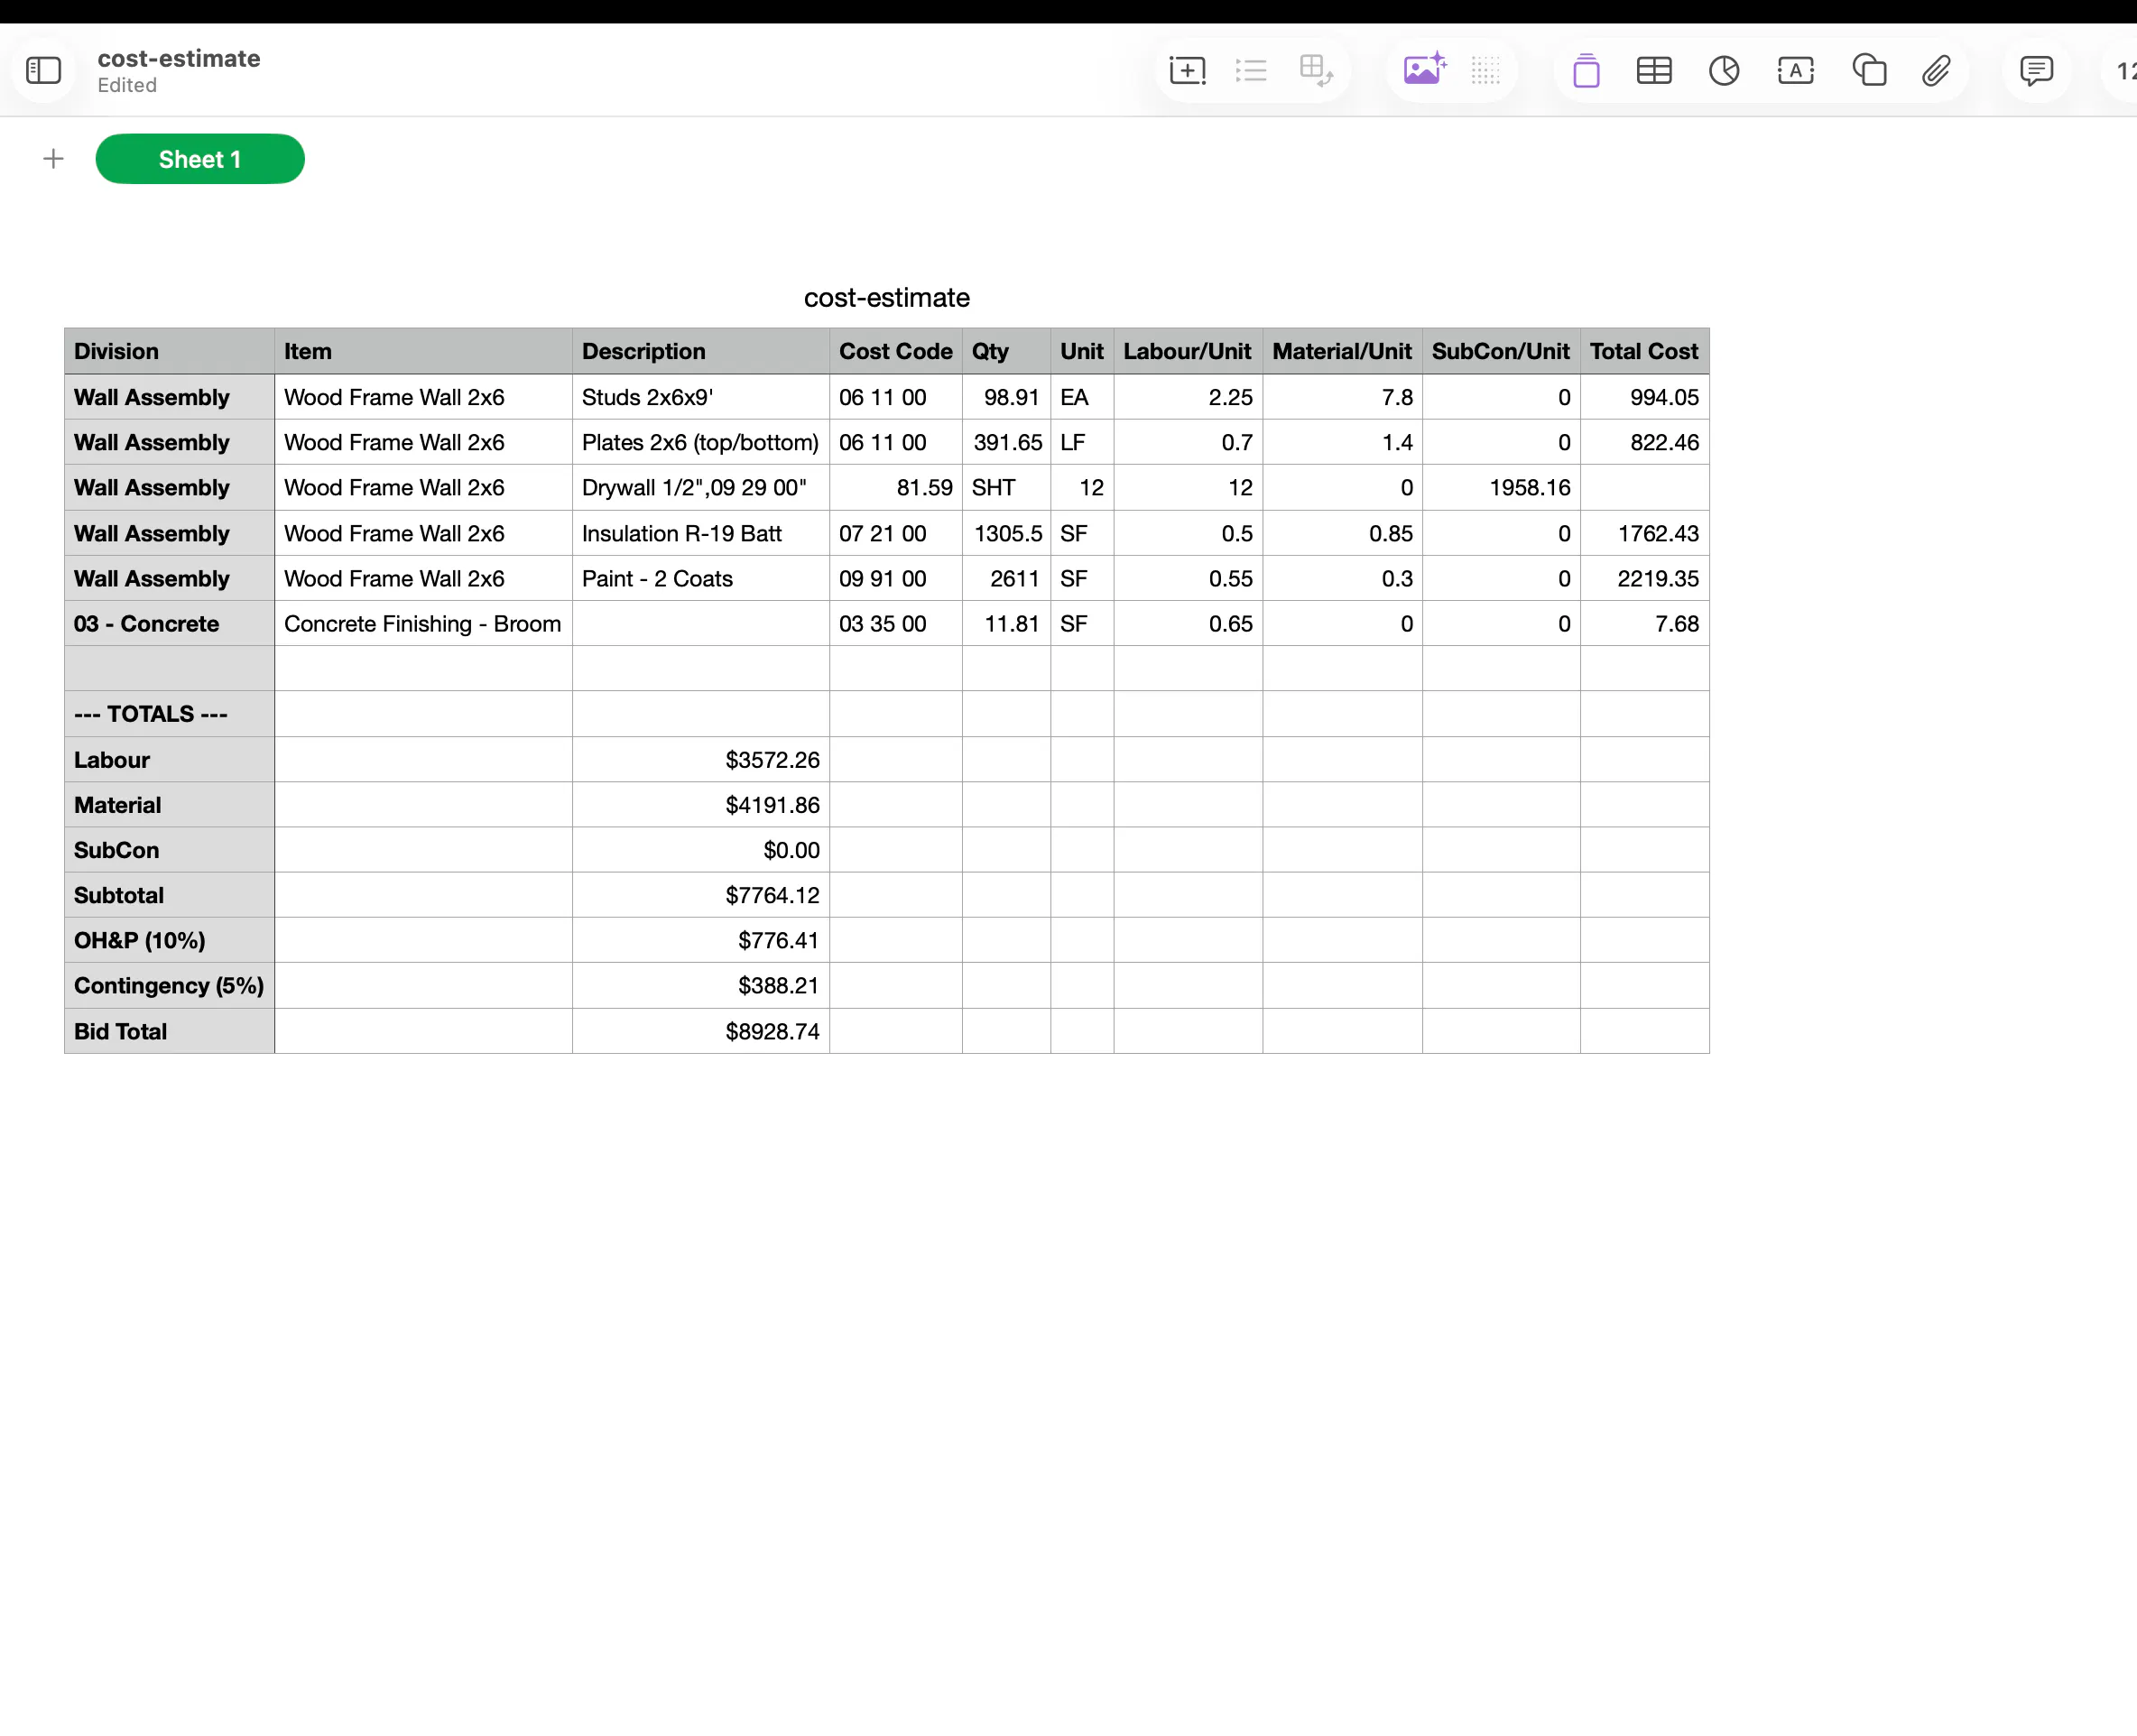Click the 7.68 total cost cell
Viewport: 2137px width, 1736px height.
tap(1645, 623)
